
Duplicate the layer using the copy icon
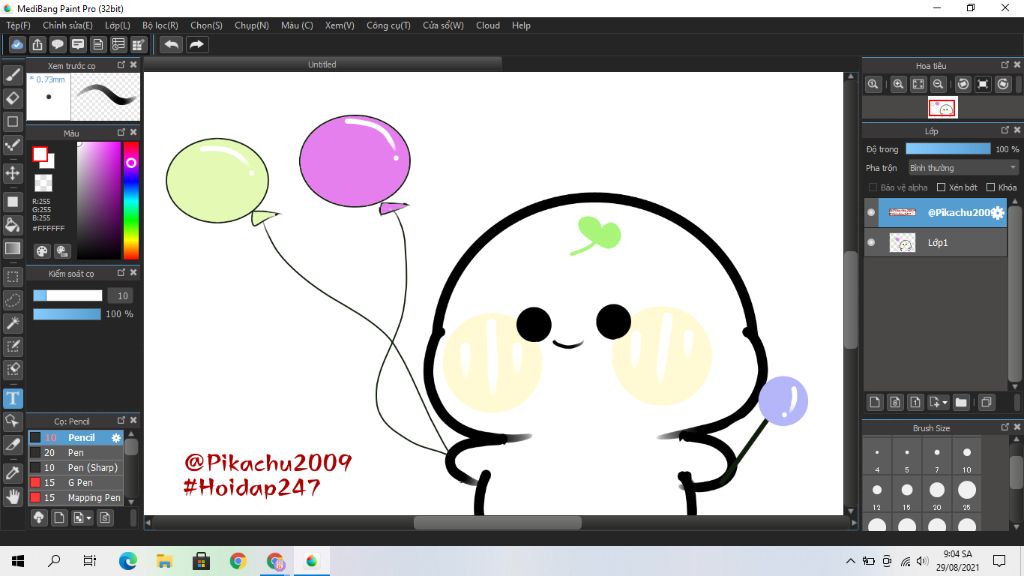coord(986,402)
